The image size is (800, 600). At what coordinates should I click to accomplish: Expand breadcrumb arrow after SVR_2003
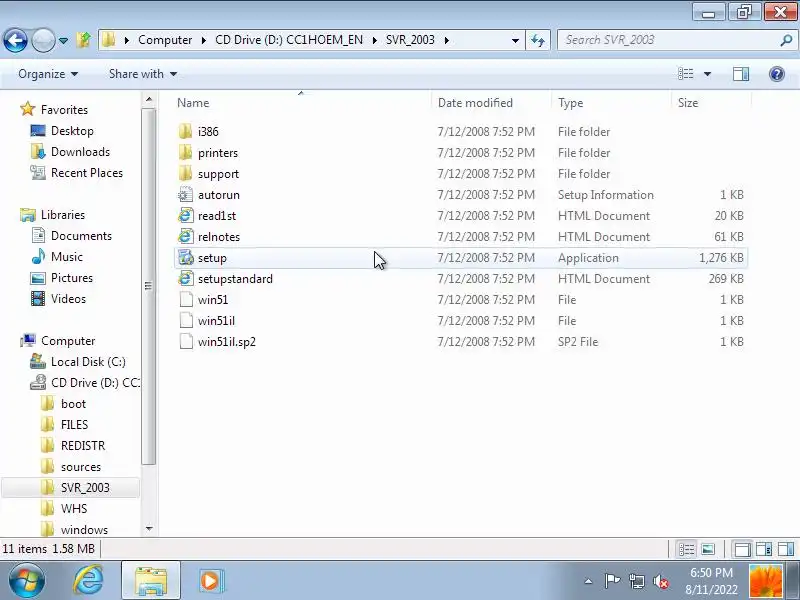pos(446,40)
